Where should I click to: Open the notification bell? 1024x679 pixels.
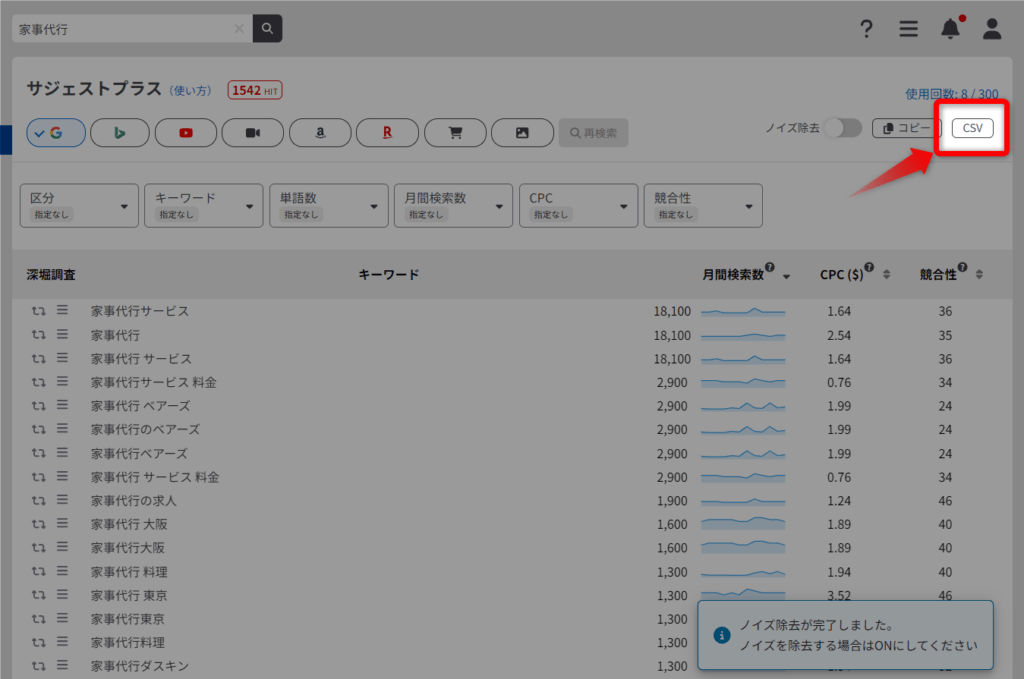pos(951,29)
